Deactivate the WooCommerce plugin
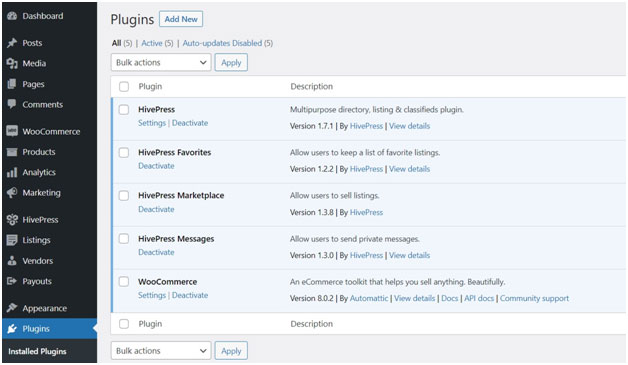 pos(190,295)
